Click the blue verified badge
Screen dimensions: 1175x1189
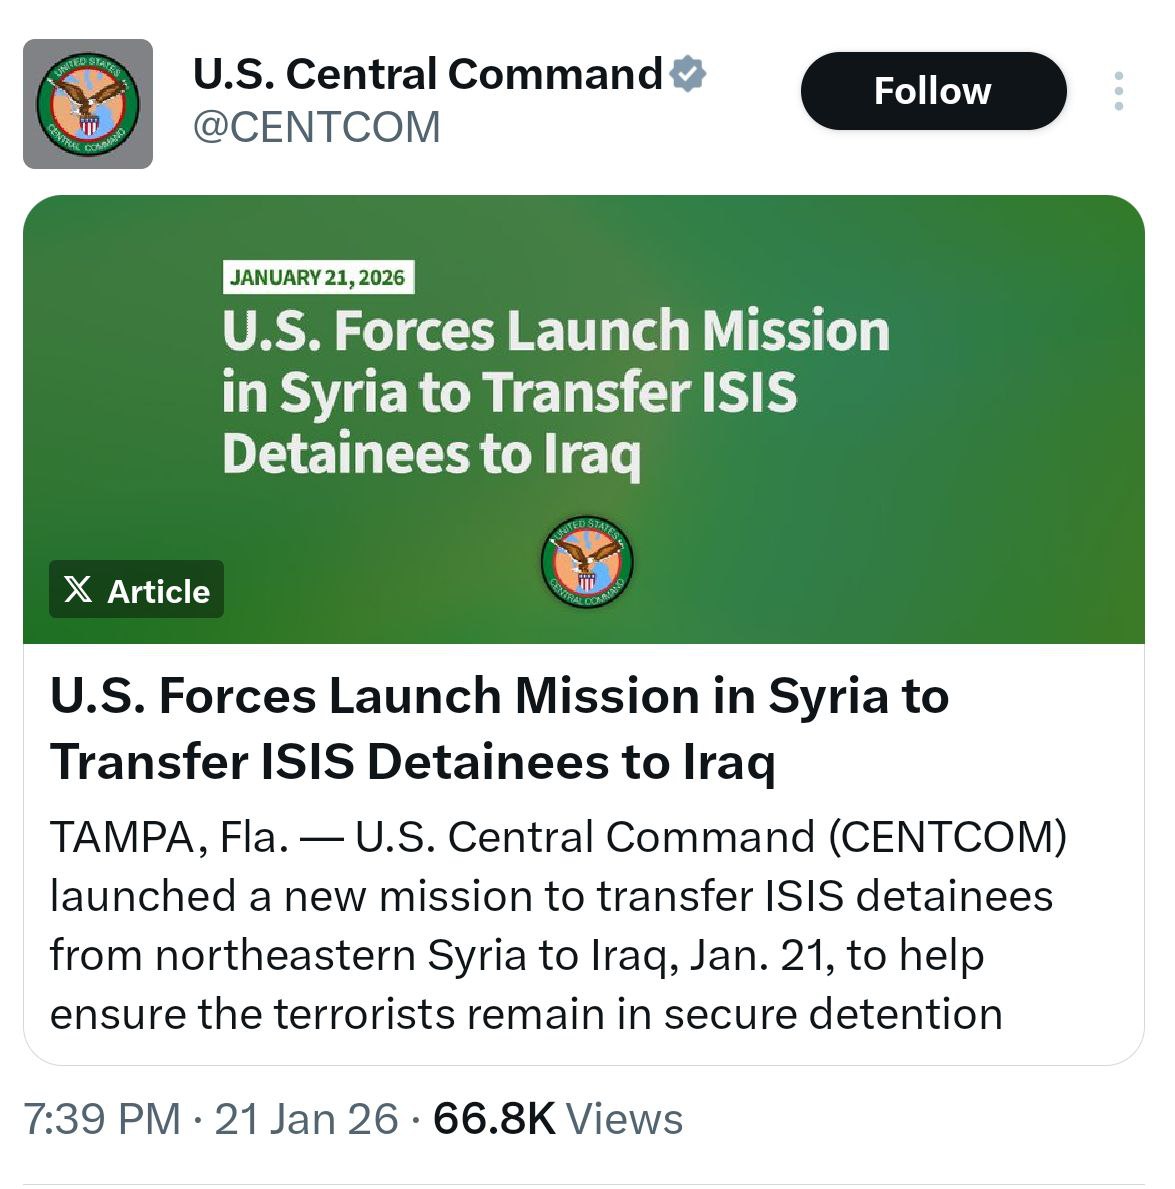pyautogui.click(x=688, y=75)
